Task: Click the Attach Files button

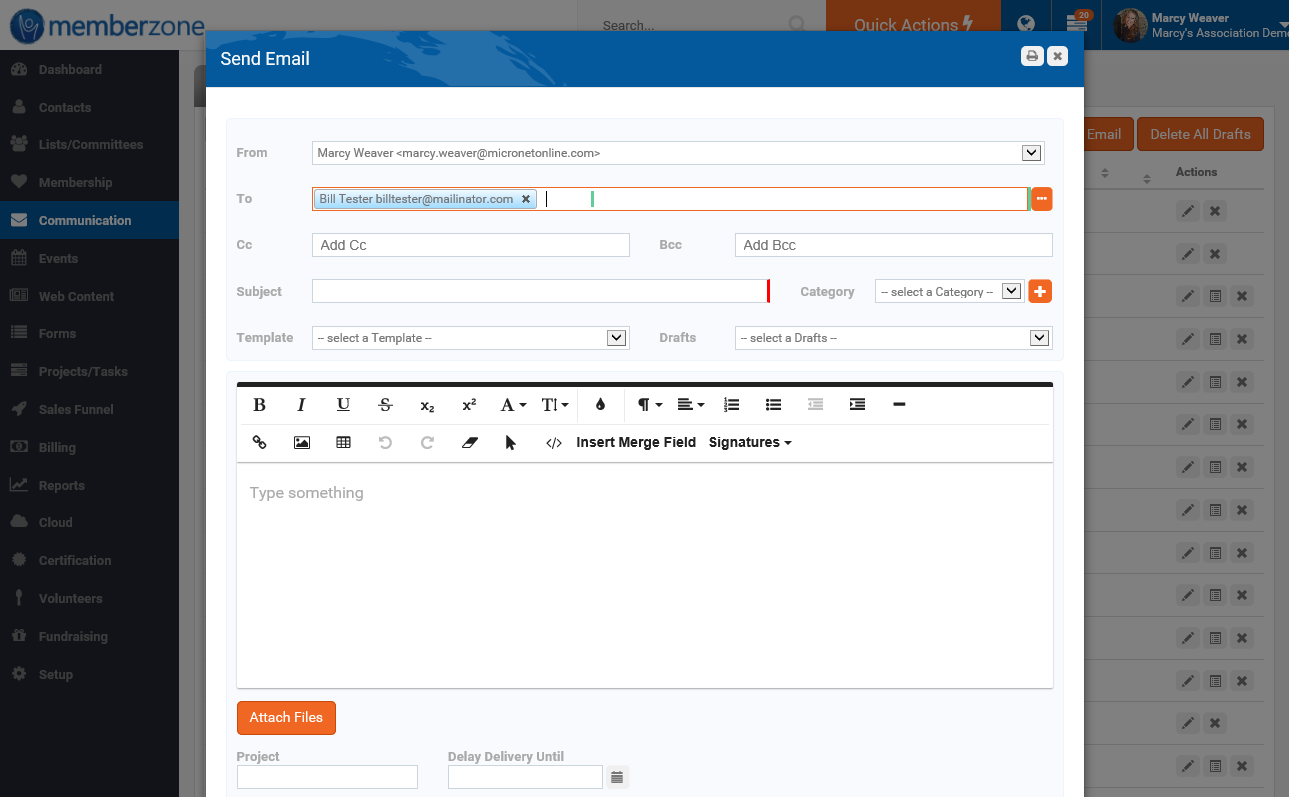Action: tap(286, 718)
